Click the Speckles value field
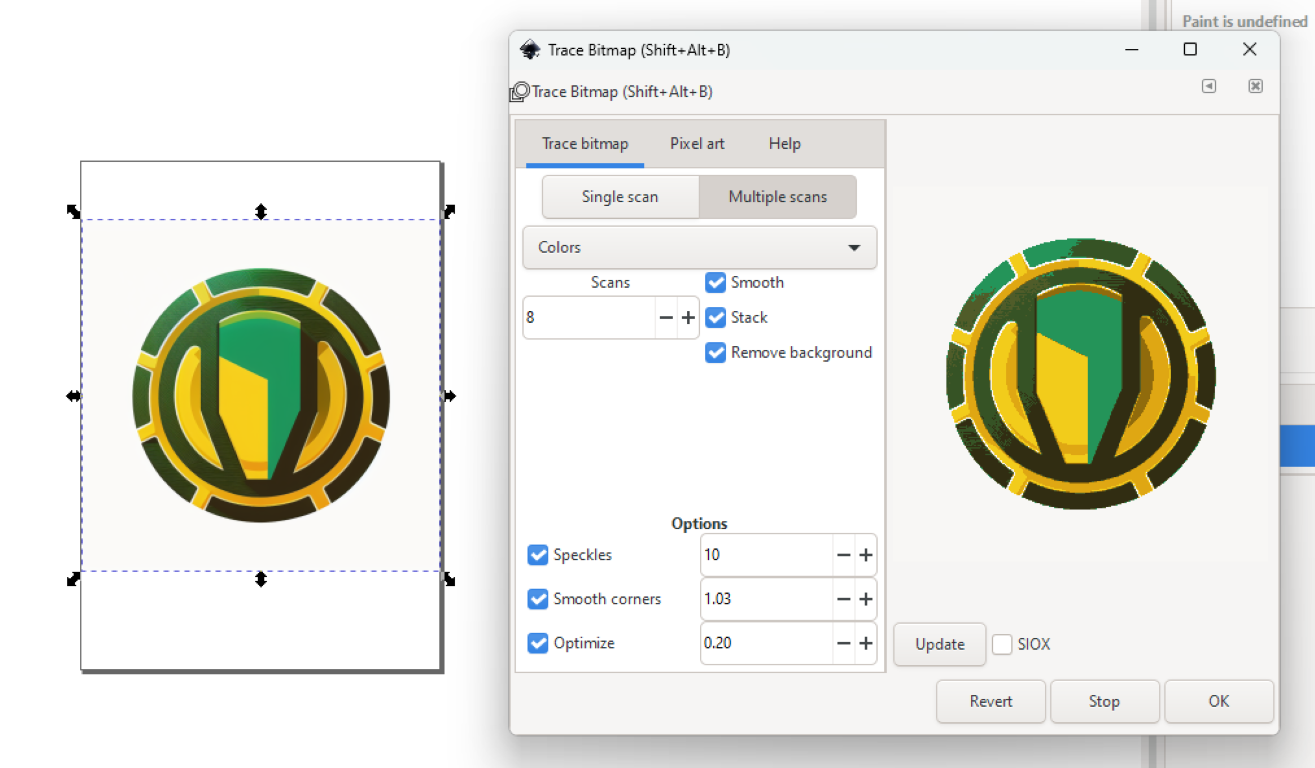 click(767, 555)
